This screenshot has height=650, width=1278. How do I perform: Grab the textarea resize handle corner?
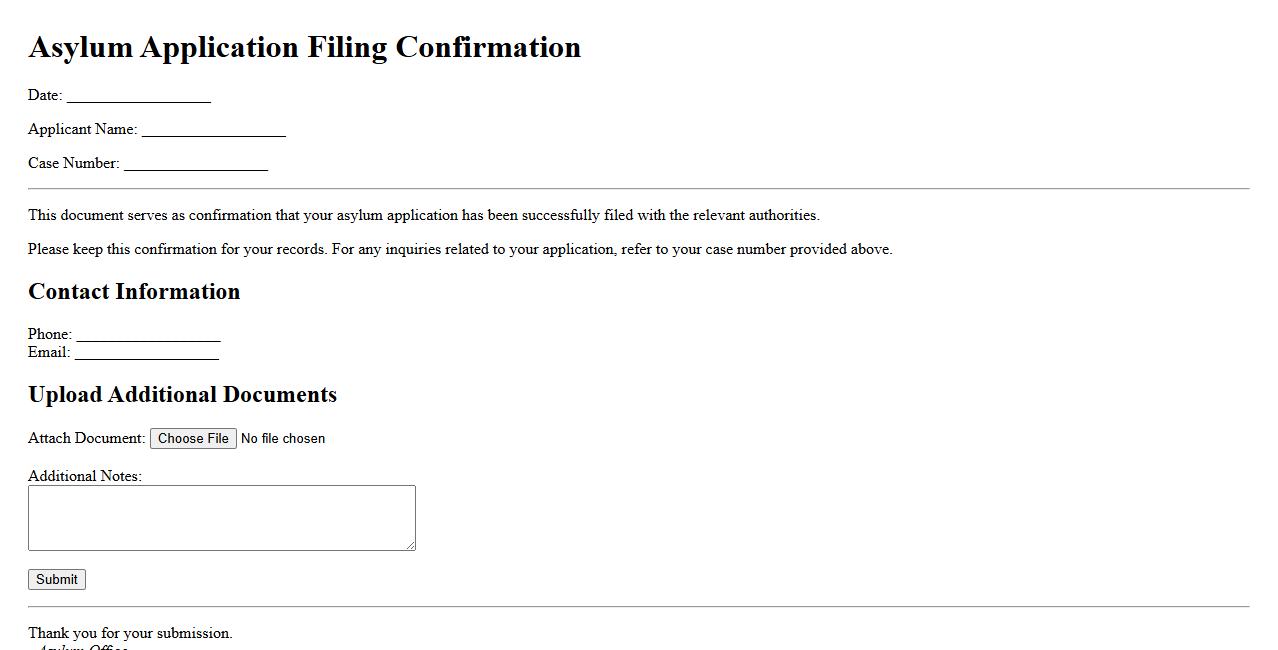coord(410,545)
